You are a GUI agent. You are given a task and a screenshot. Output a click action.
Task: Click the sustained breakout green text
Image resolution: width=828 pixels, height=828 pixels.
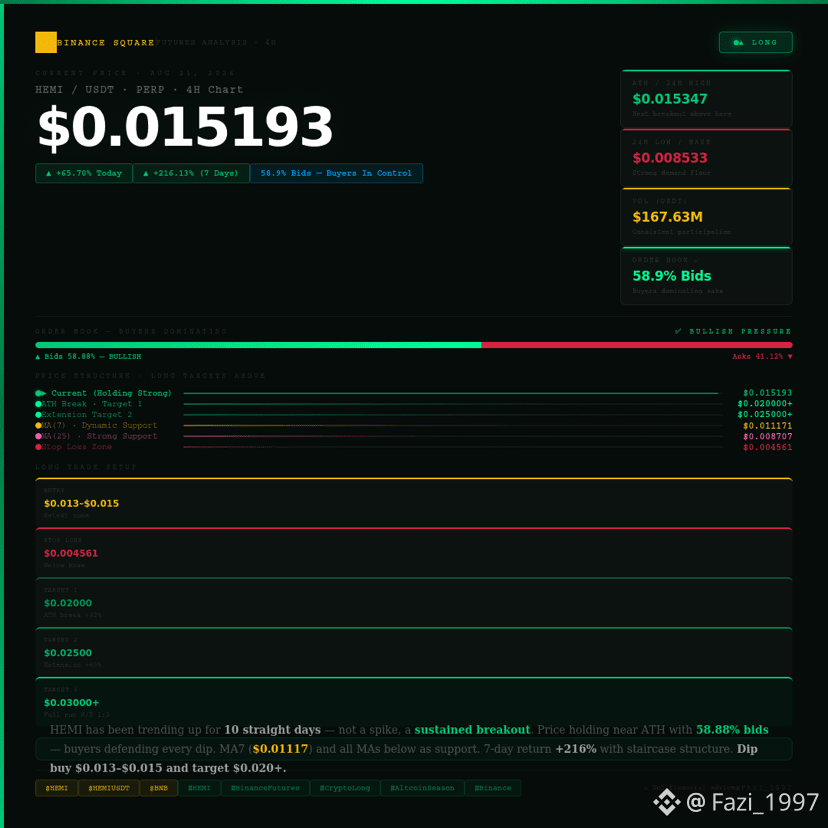click(472, 730)
